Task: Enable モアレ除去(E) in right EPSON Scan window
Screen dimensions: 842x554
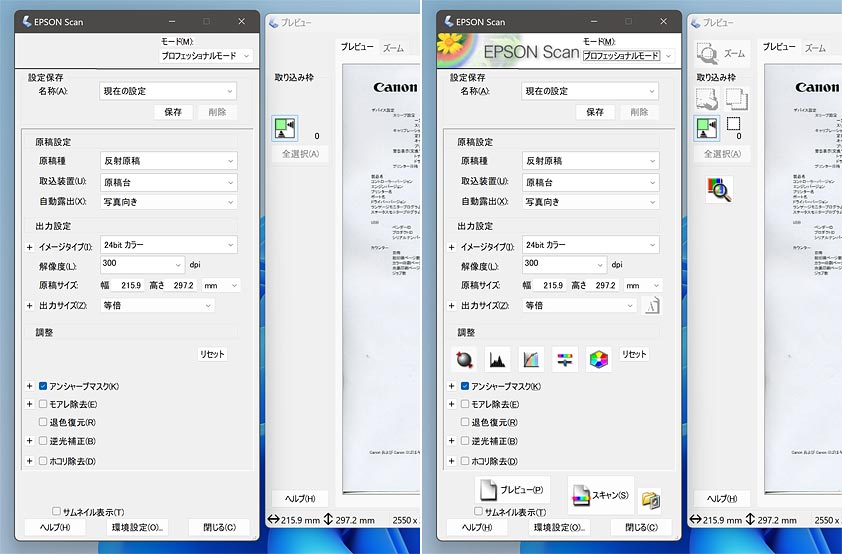Action: point(465,404)
